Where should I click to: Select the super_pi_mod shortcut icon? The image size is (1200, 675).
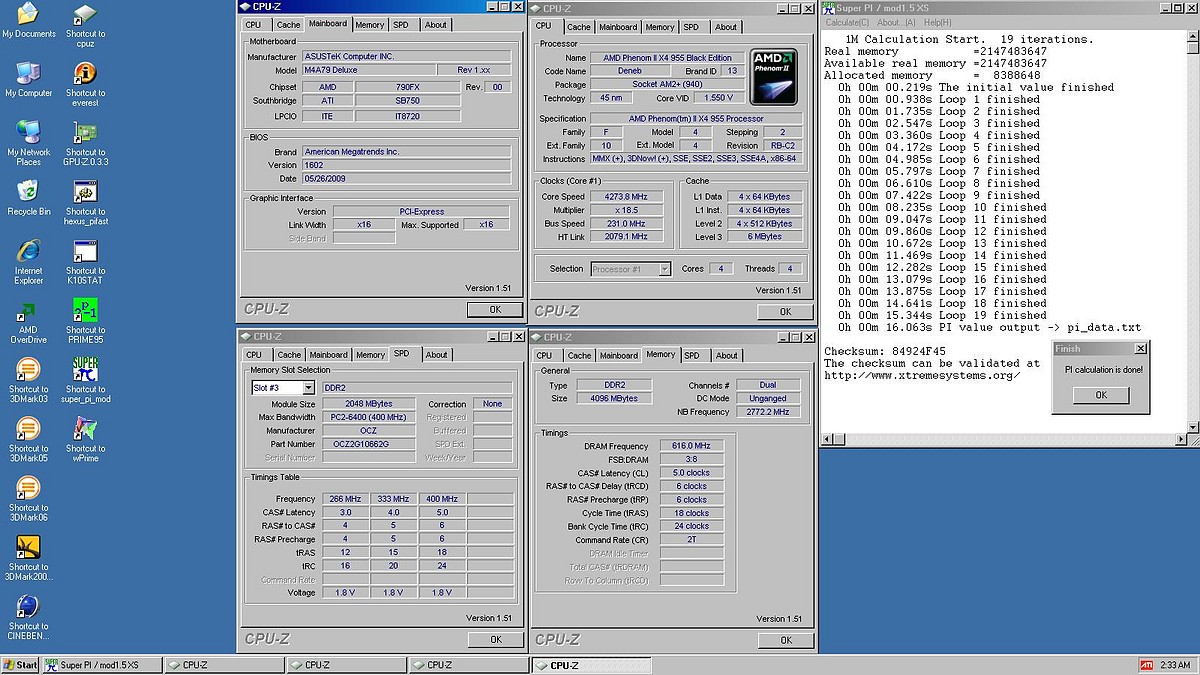coord(86,381)
